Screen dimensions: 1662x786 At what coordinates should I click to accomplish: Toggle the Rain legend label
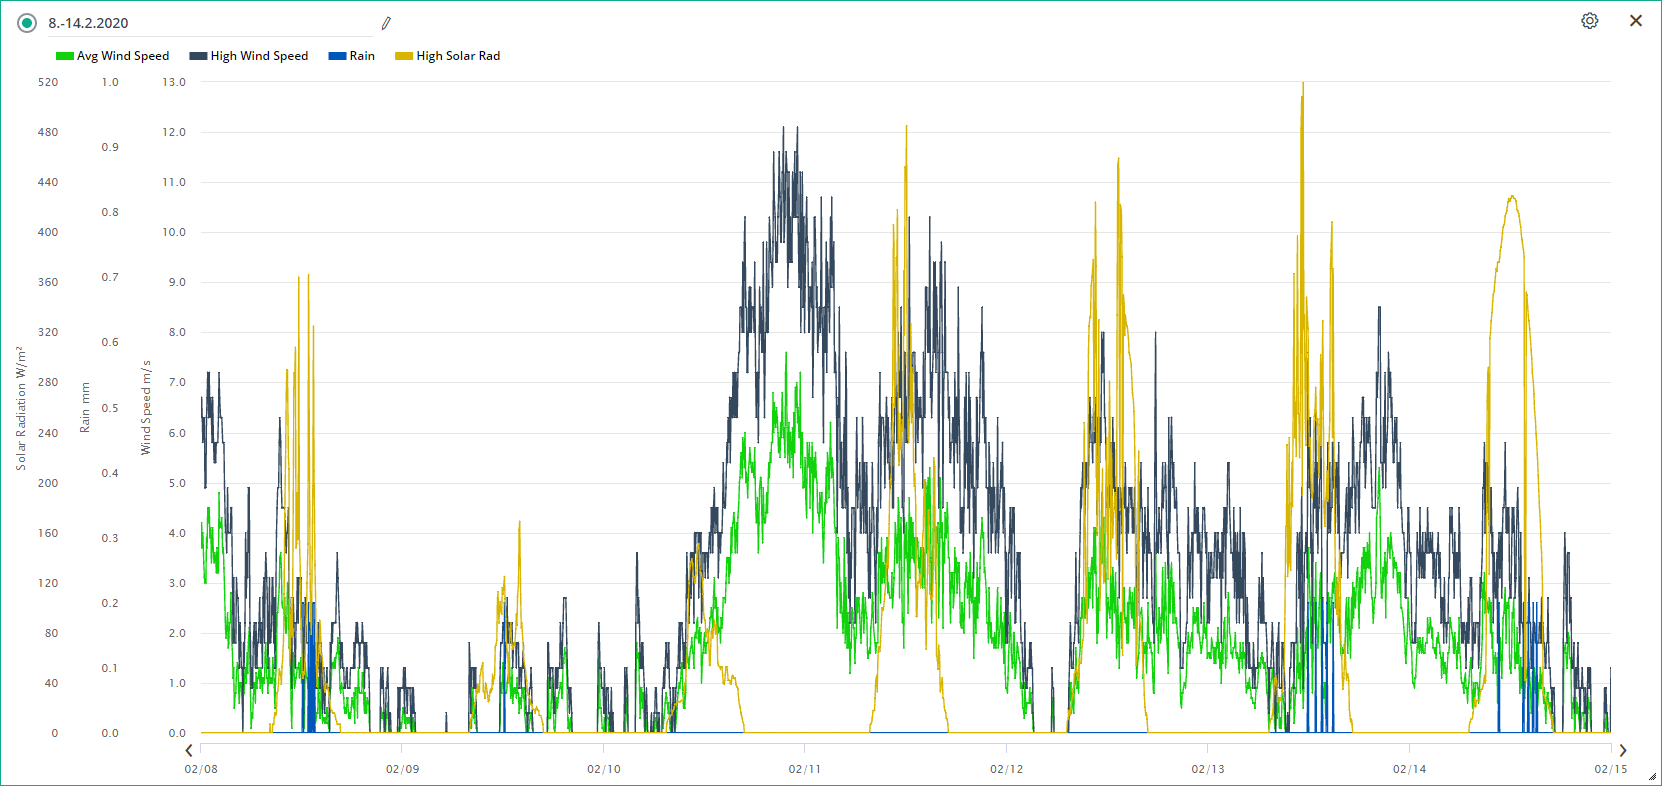[x=362, y=56]
